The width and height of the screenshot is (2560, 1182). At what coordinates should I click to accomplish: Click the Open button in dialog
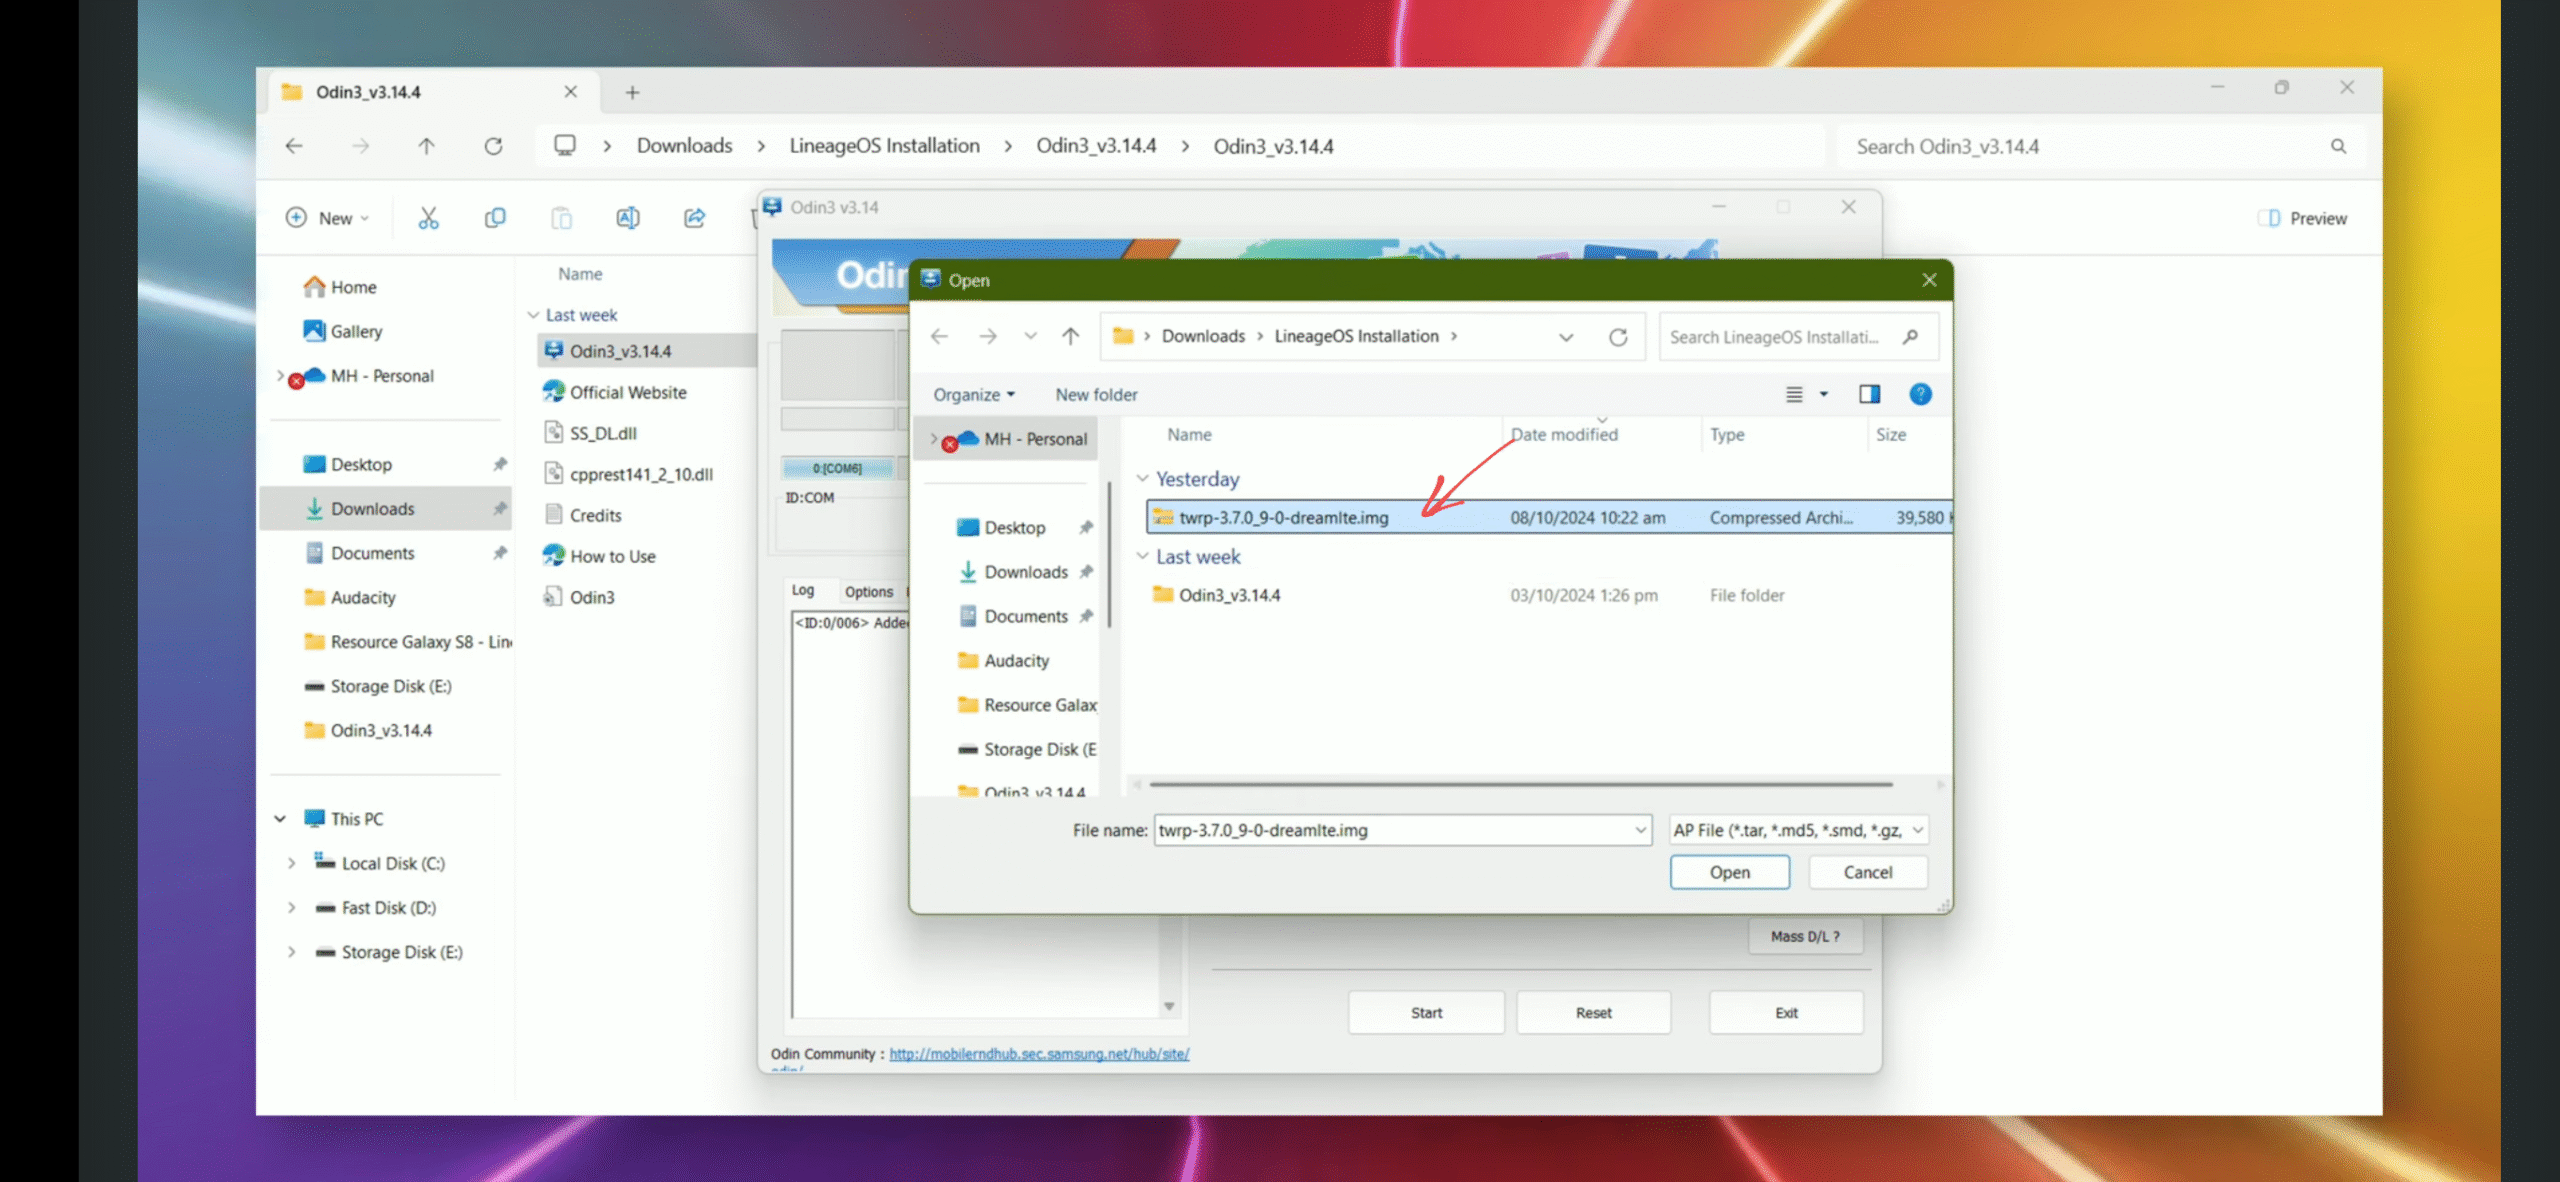click(1729, 872)
